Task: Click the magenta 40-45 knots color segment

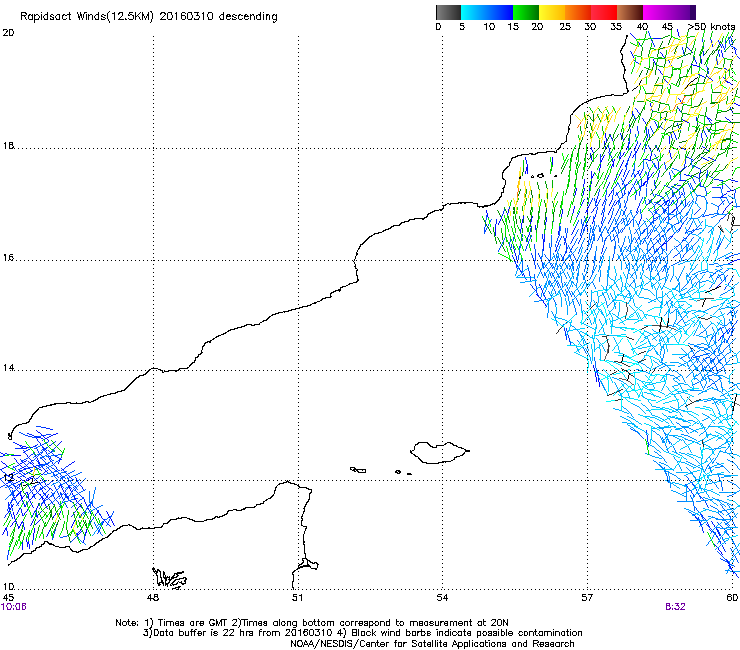Action: (x=656, y=12)
